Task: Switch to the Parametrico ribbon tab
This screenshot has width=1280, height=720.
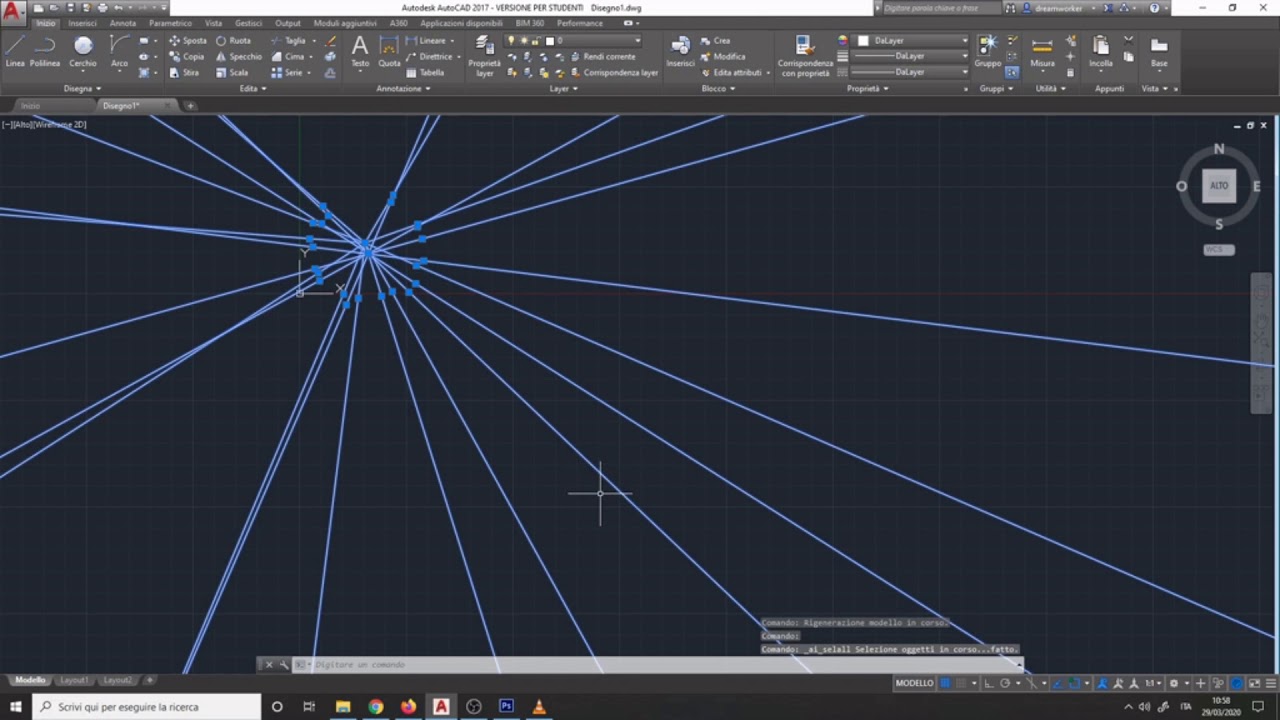Action: tap(170, 23)
